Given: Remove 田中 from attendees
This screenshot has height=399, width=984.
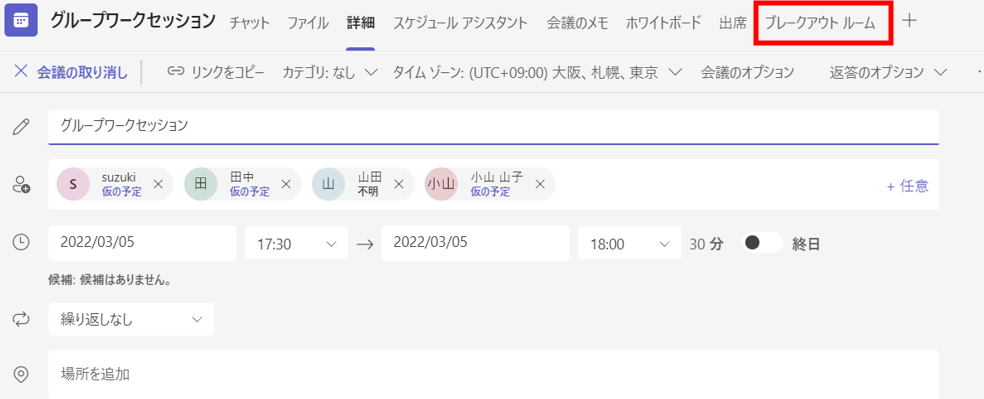Looking at the screenshot, I should pyautogui.click(x=286, y=184).
